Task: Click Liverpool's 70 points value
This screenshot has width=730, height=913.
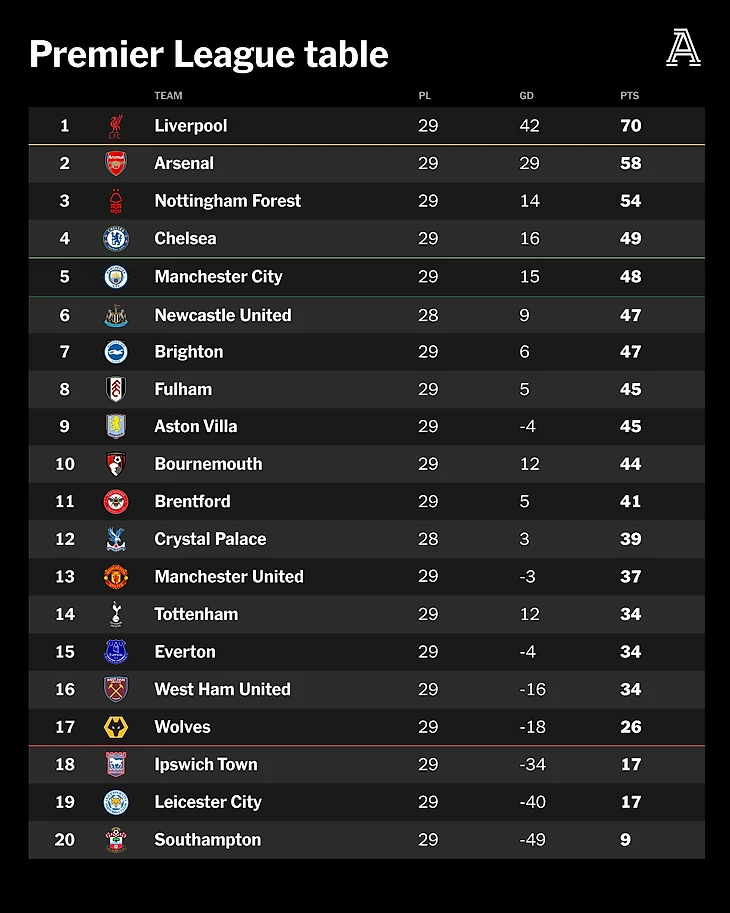Action: pyautogui.click(x=630, y=126)
